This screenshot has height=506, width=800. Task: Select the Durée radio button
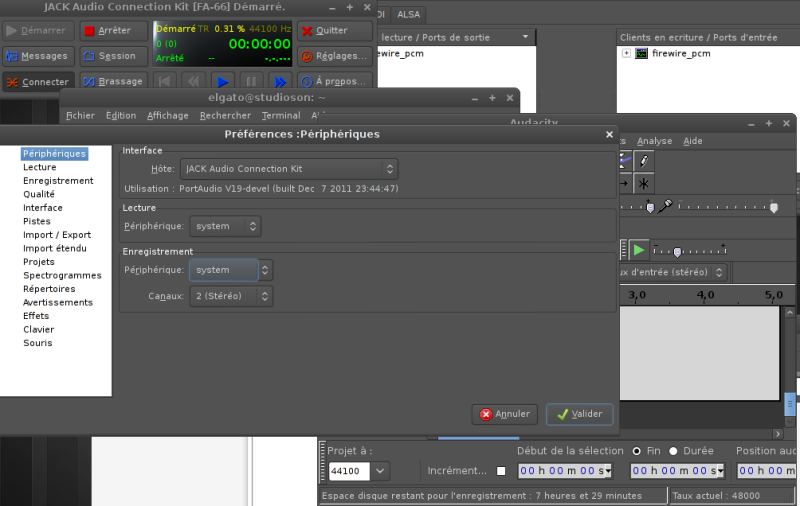673,451
